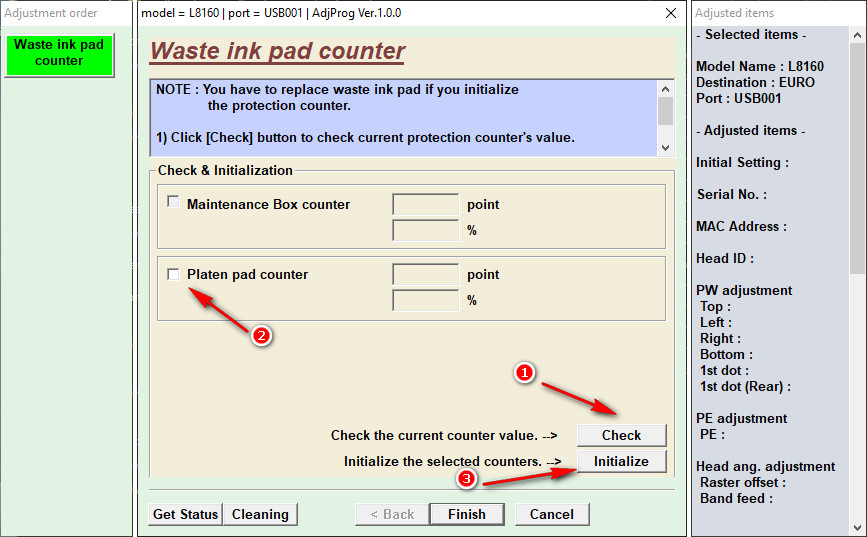Open Get Status for the printer
Viewport: 867px width, 537px height.
[x=185, y=514]
